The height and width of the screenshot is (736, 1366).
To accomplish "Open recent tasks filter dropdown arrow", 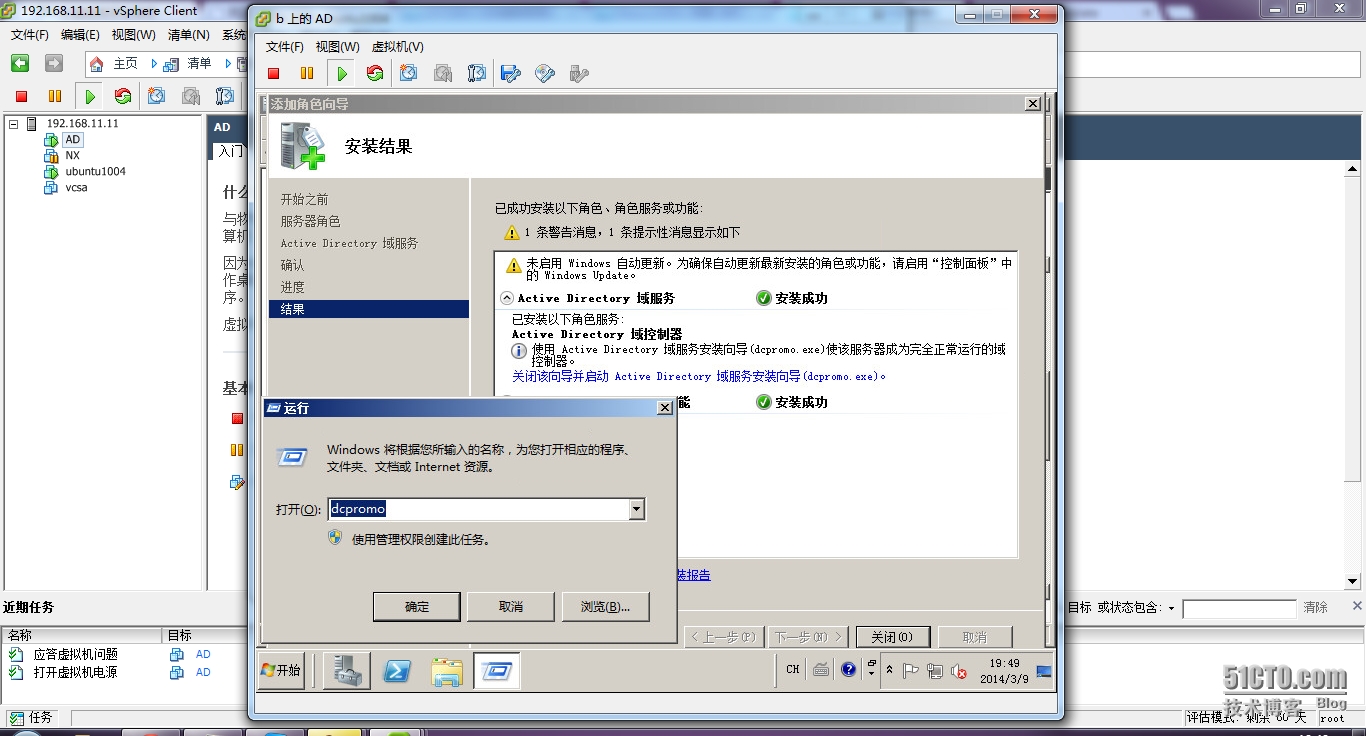I will click(x=1171, y=608).
